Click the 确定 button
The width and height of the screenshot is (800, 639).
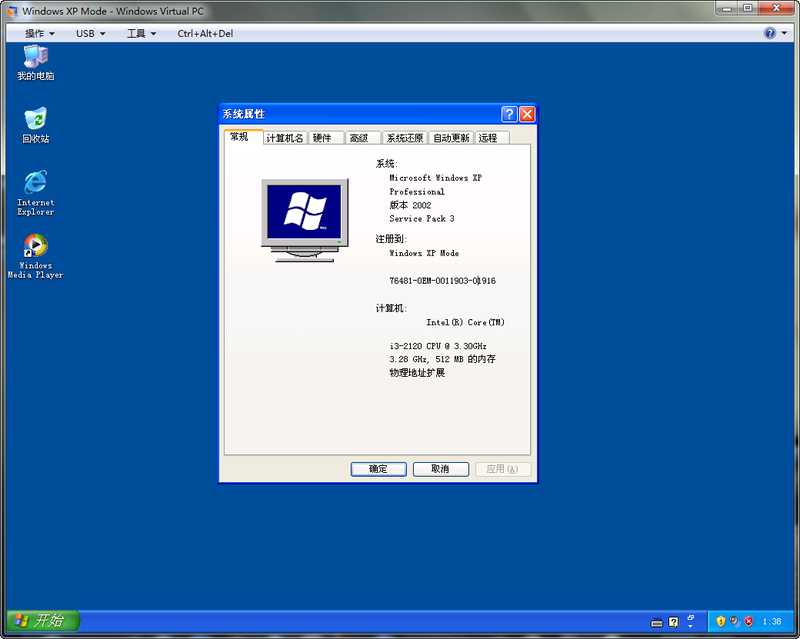click(378, 469)
